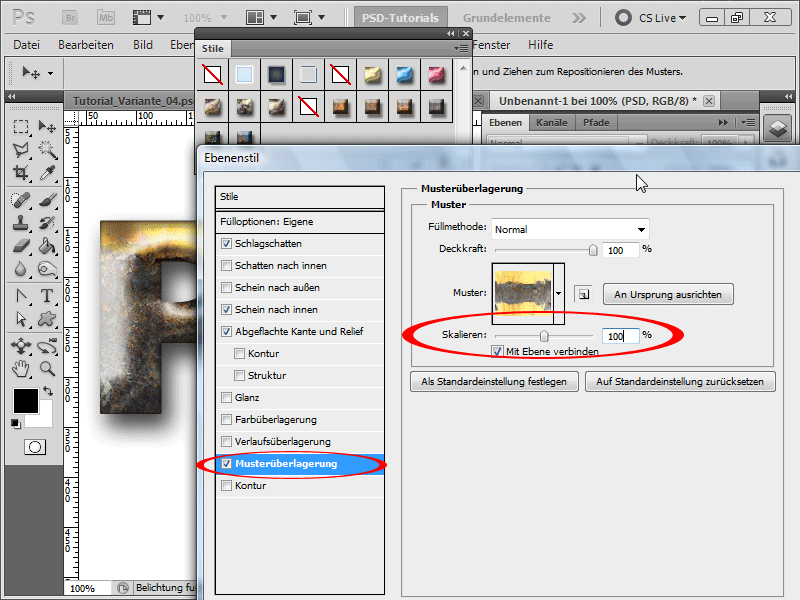The height and width of the screenshot is (600, 800).
Task: Click An Ursprung ausrichten button
Action: (x=668, y=294)
